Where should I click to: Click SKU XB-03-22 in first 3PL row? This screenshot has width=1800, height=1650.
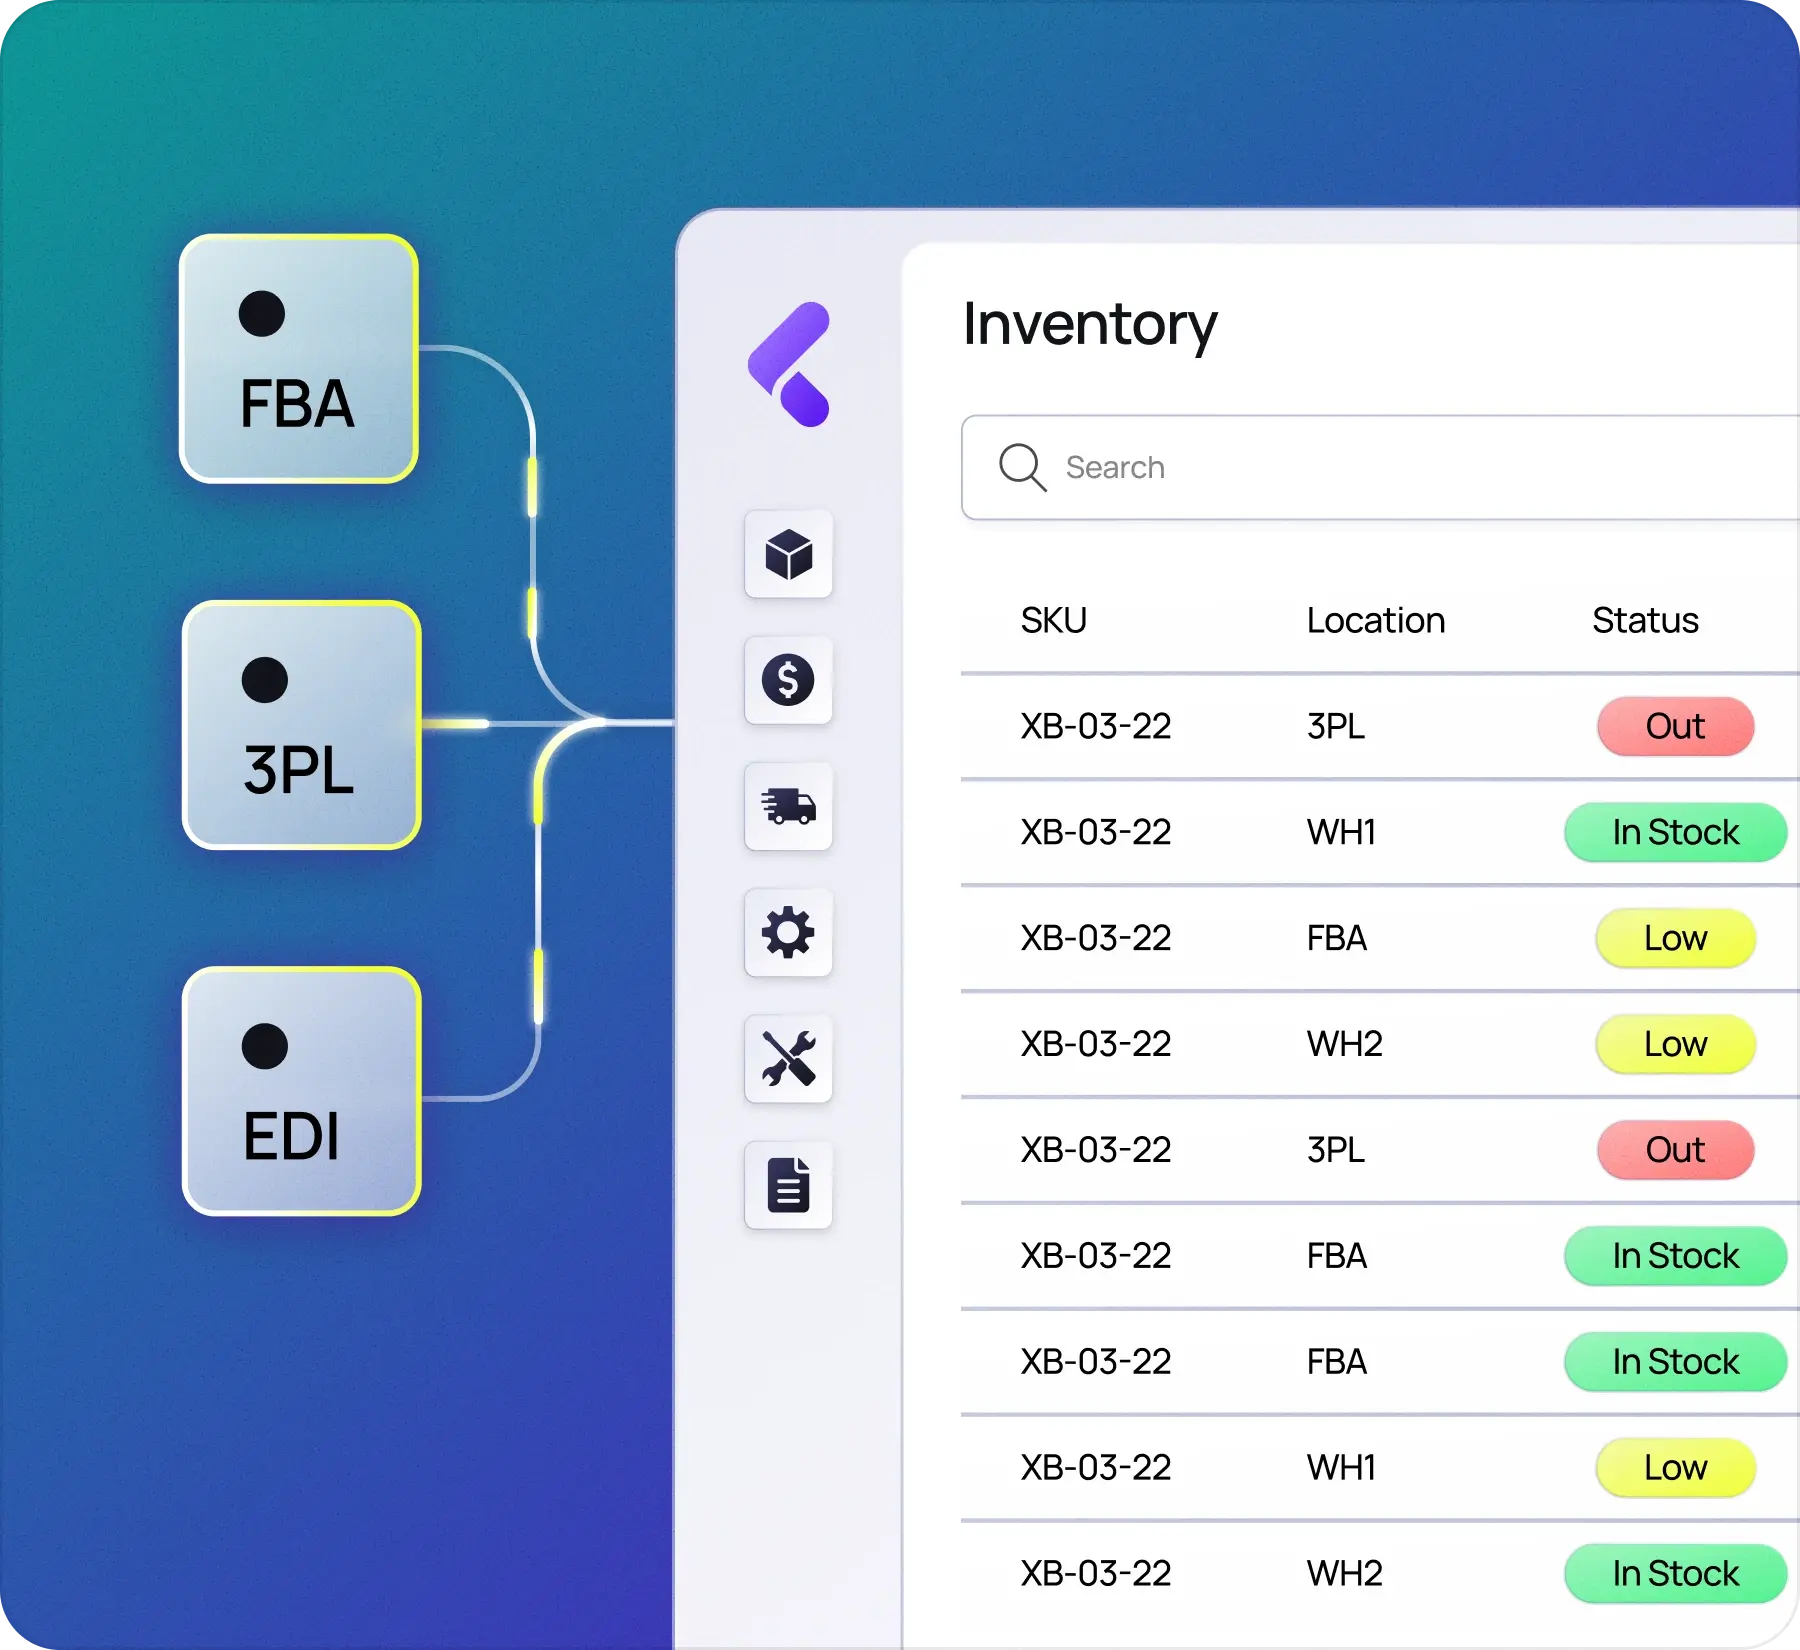point(1095,726)
